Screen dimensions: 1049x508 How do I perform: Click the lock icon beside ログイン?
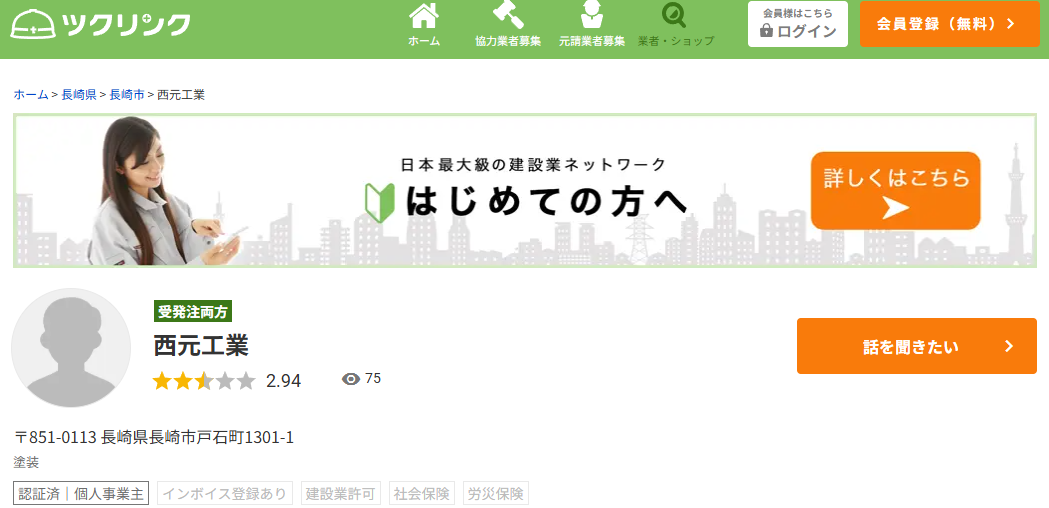click(766, 31)
